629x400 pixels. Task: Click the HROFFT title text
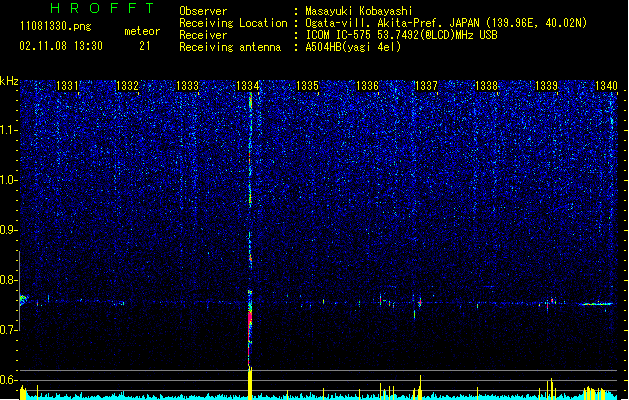[x=102, y=8]
